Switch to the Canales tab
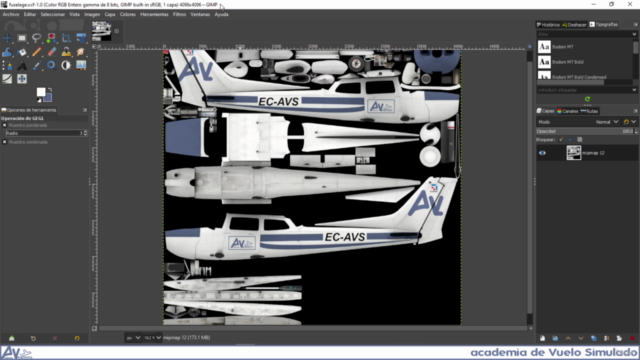 (x=568, y=111)
